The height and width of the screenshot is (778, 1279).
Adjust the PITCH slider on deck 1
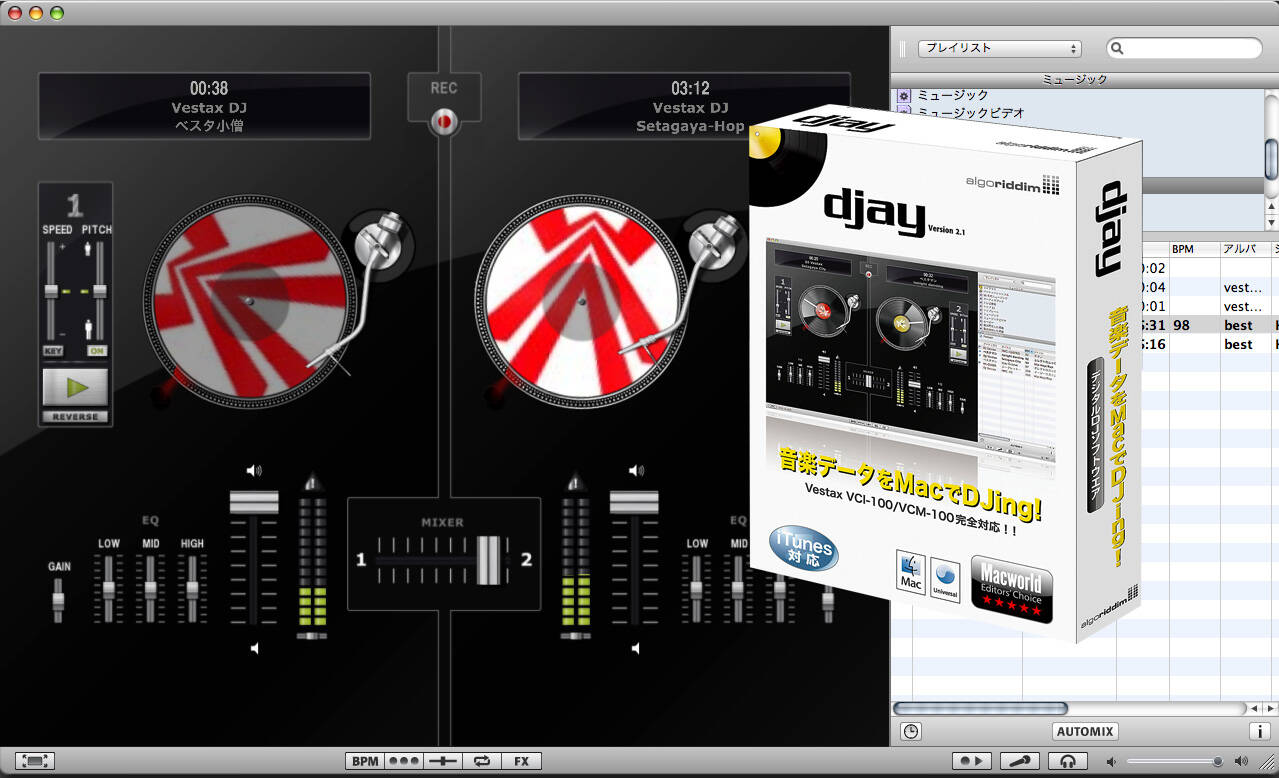(x=98, y=291)
